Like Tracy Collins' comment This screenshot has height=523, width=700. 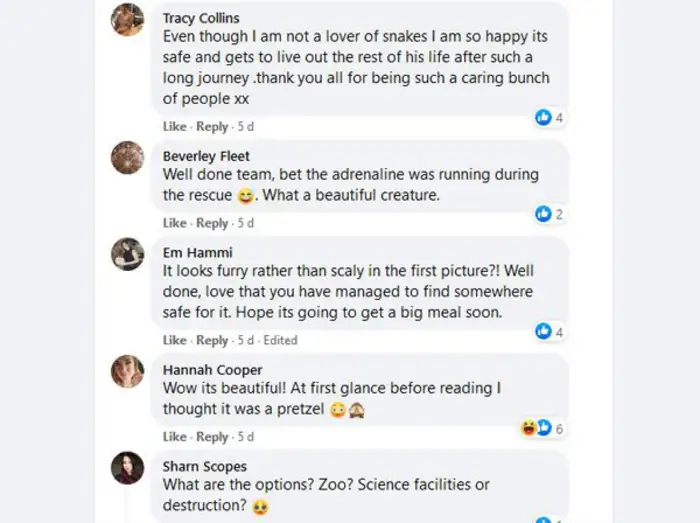(x=174, y=127)
